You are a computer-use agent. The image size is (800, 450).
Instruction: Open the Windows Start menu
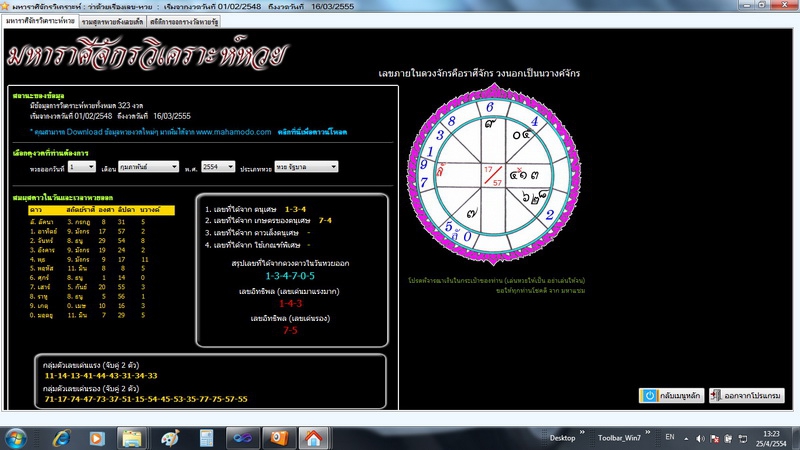coord(15,438)
